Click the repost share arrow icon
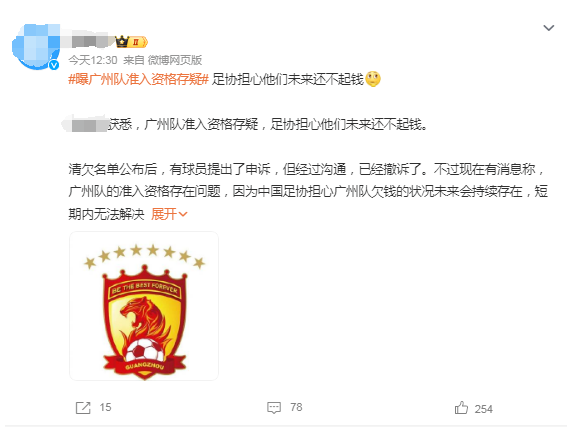This screenshot has height=430, width=567. click(x=83, y=408)
